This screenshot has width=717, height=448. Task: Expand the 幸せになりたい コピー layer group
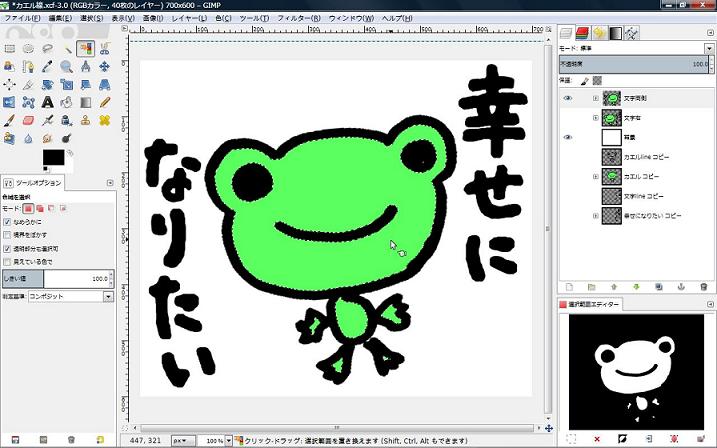point(595,216)
